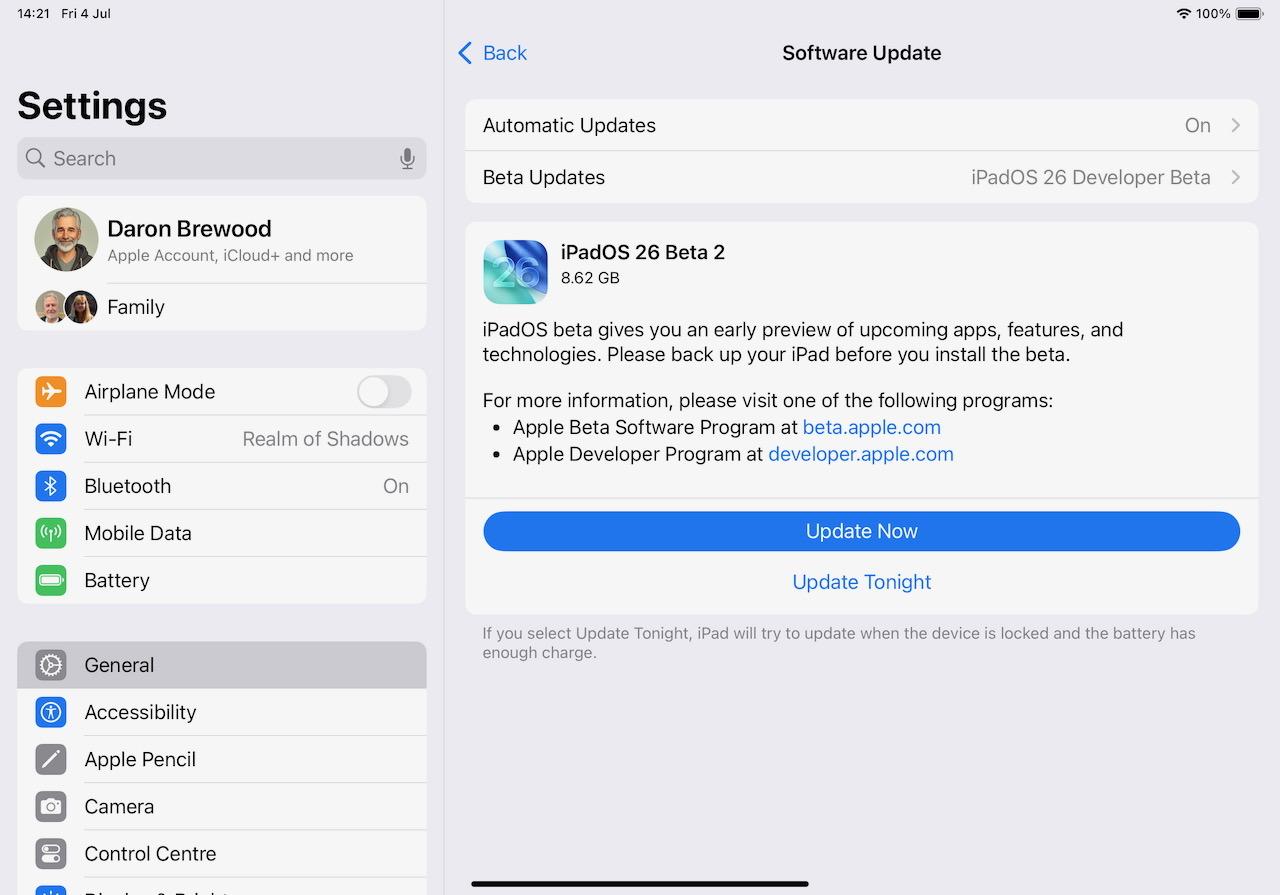Open the developer.apple.com link
This screenshot has width=1280, height=895.
click(861, 454)
